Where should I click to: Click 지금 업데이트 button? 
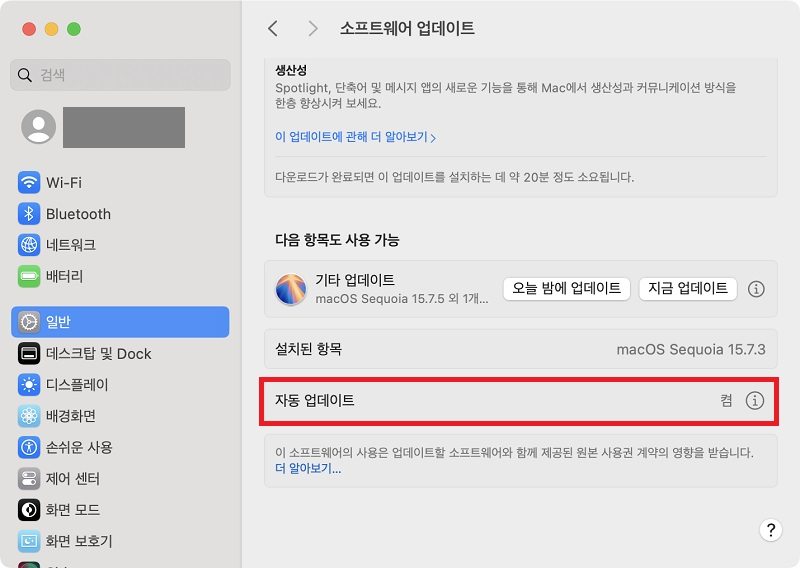pyautogui.click(x=688, y=288)
